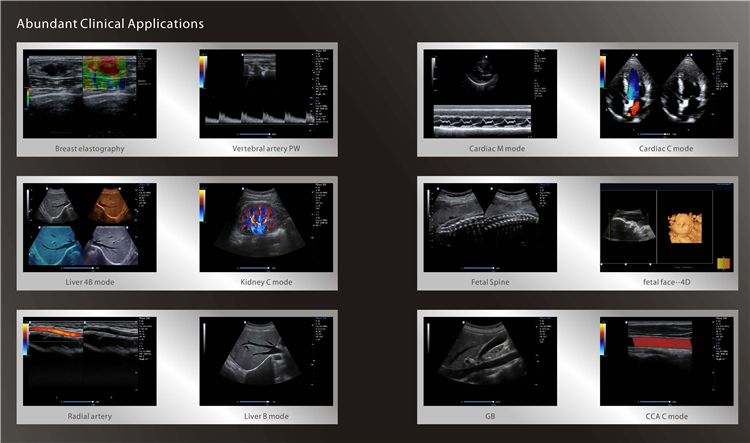The width and height of the screenshot is (750, 443).
Task: Select the orange-tinted liver quadrant
Action: [119, 204]
